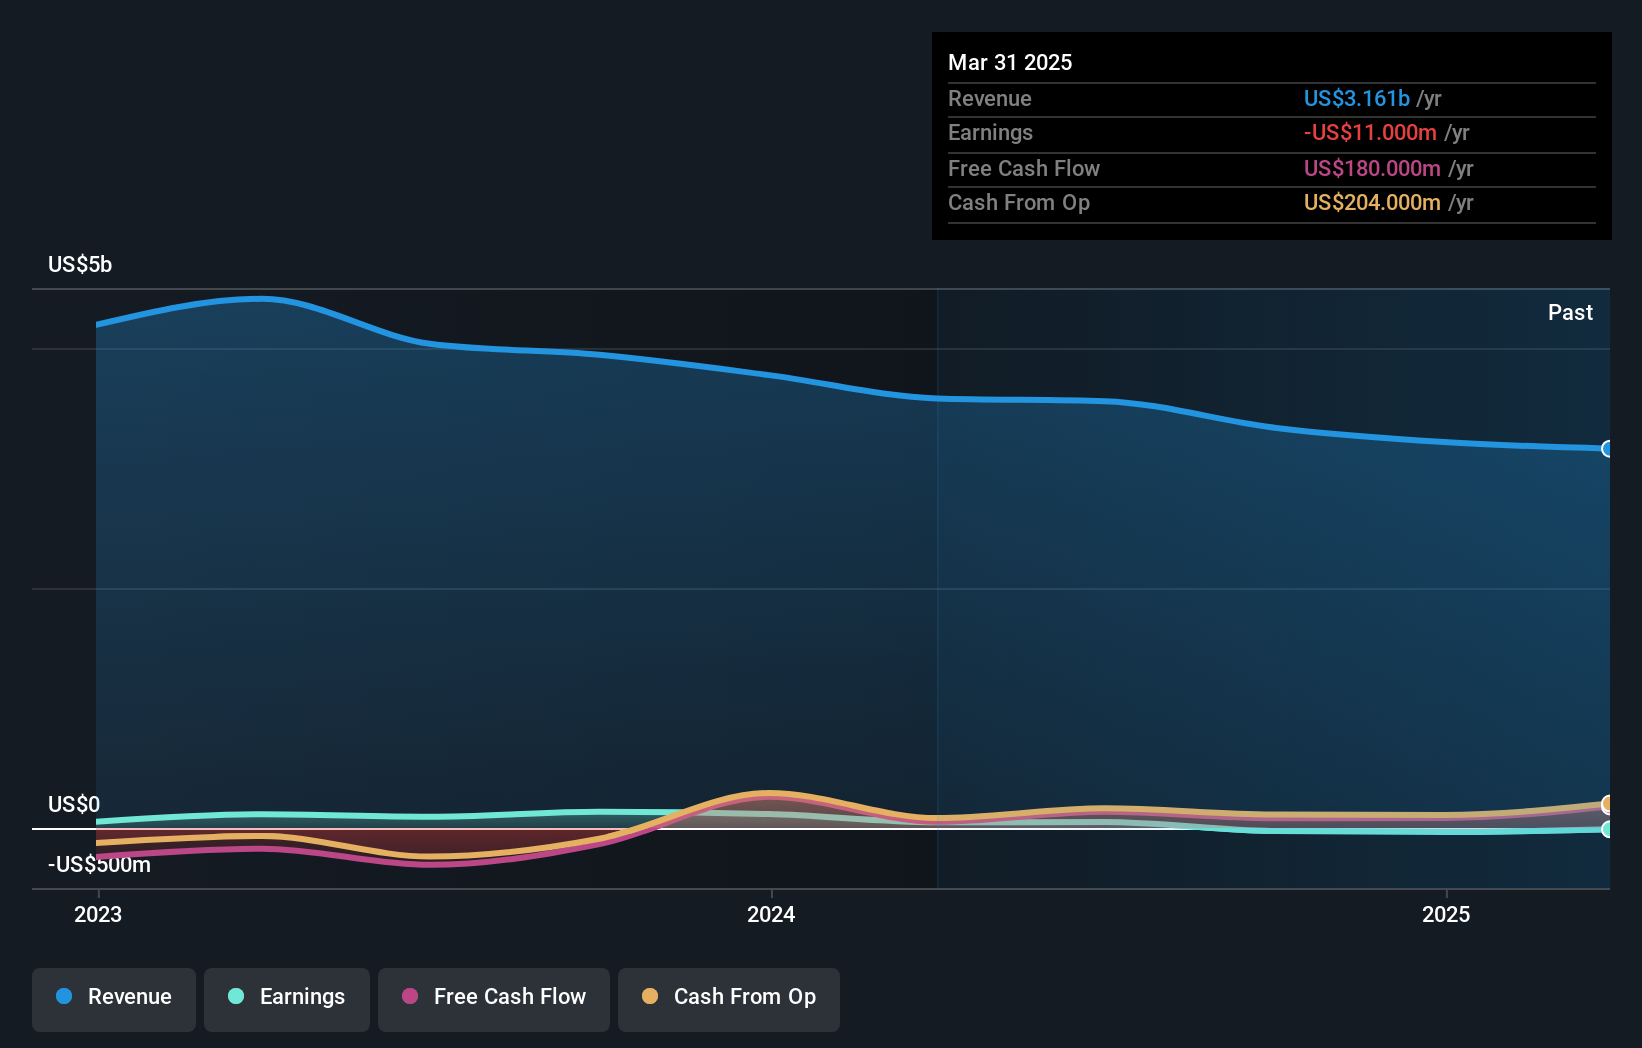This screenshot has height=1048, width=1642.
Task: Toggle the Free Cash Flow legend button
Action: pos(494,999)
